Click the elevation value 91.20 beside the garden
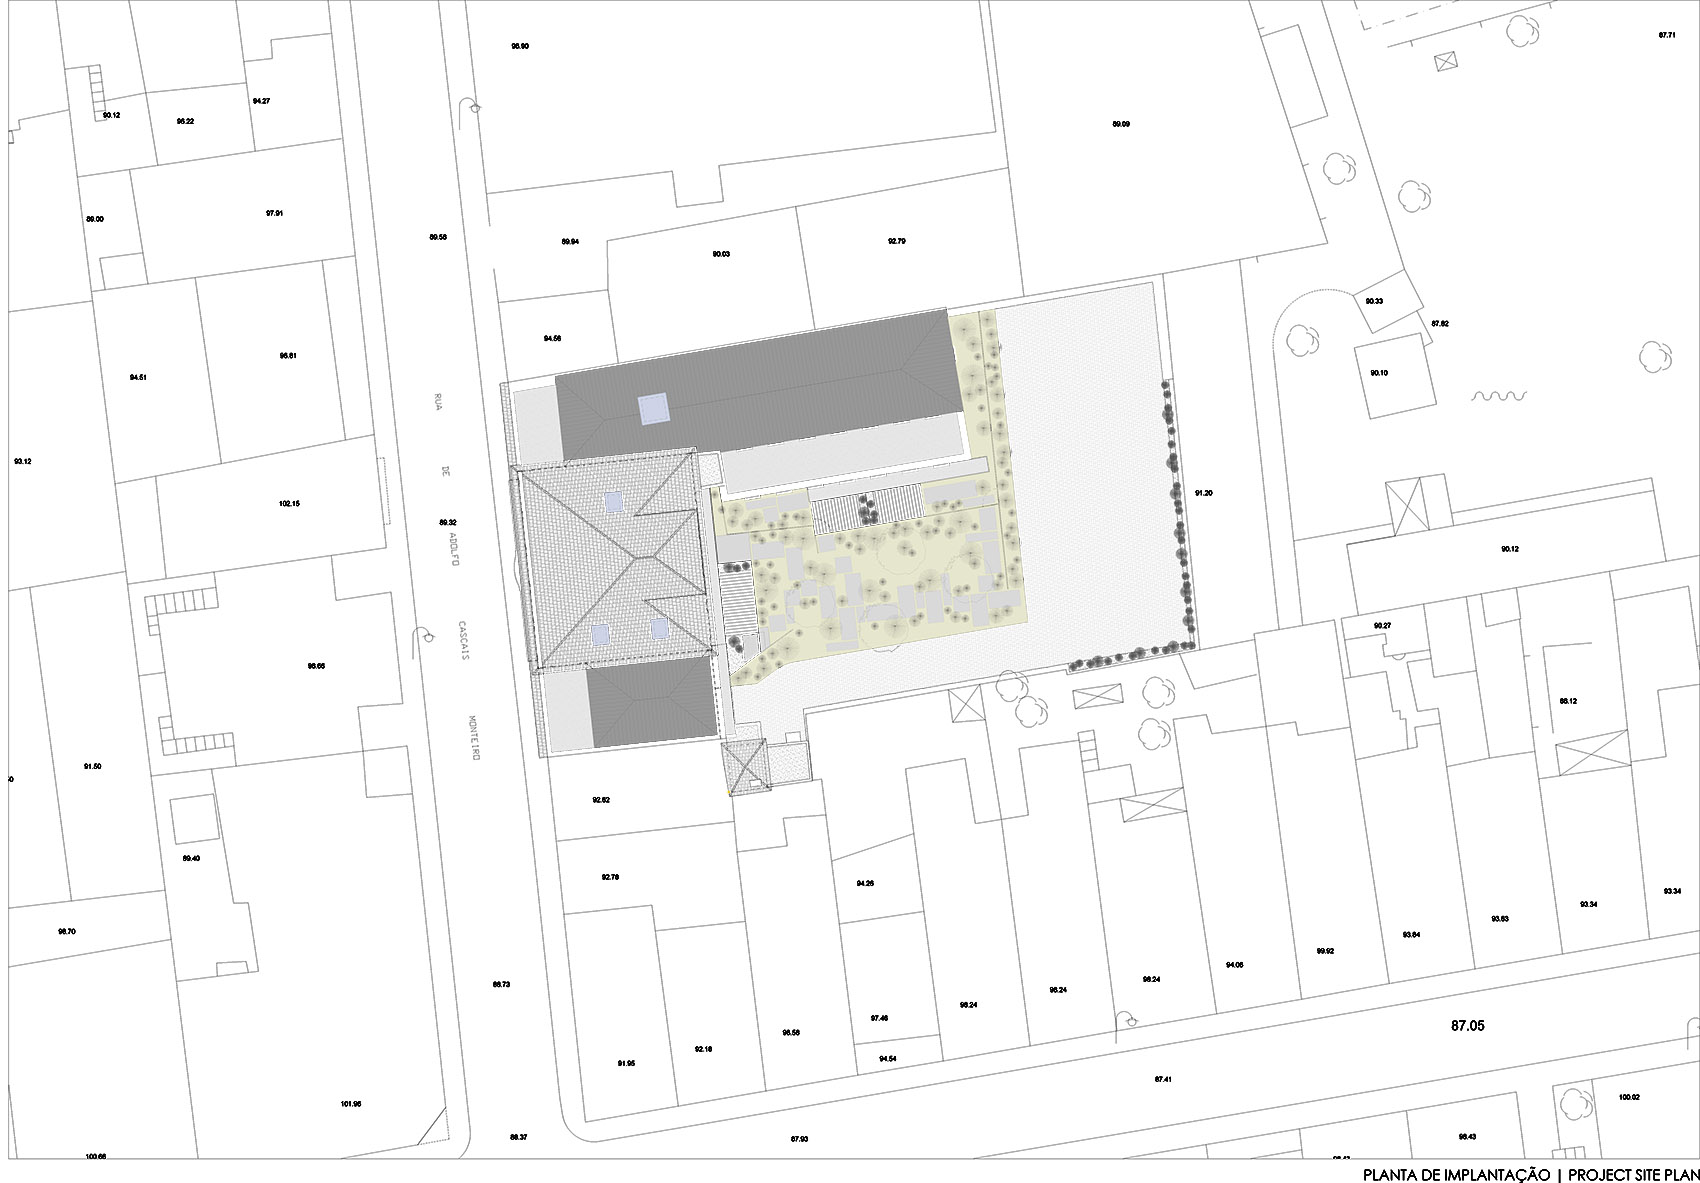The height and width of the screenshot is (1183, 1700). [1204, 492]
